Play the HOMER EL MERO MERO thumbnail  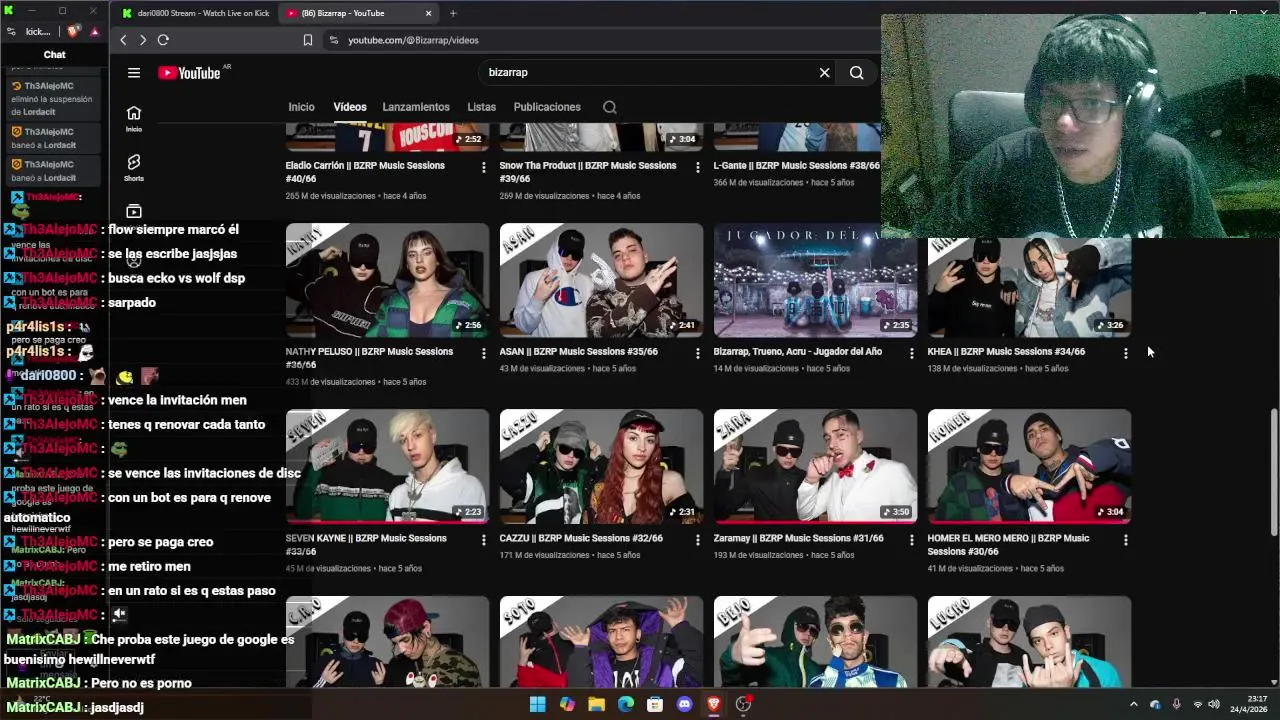click(1029, 466)
